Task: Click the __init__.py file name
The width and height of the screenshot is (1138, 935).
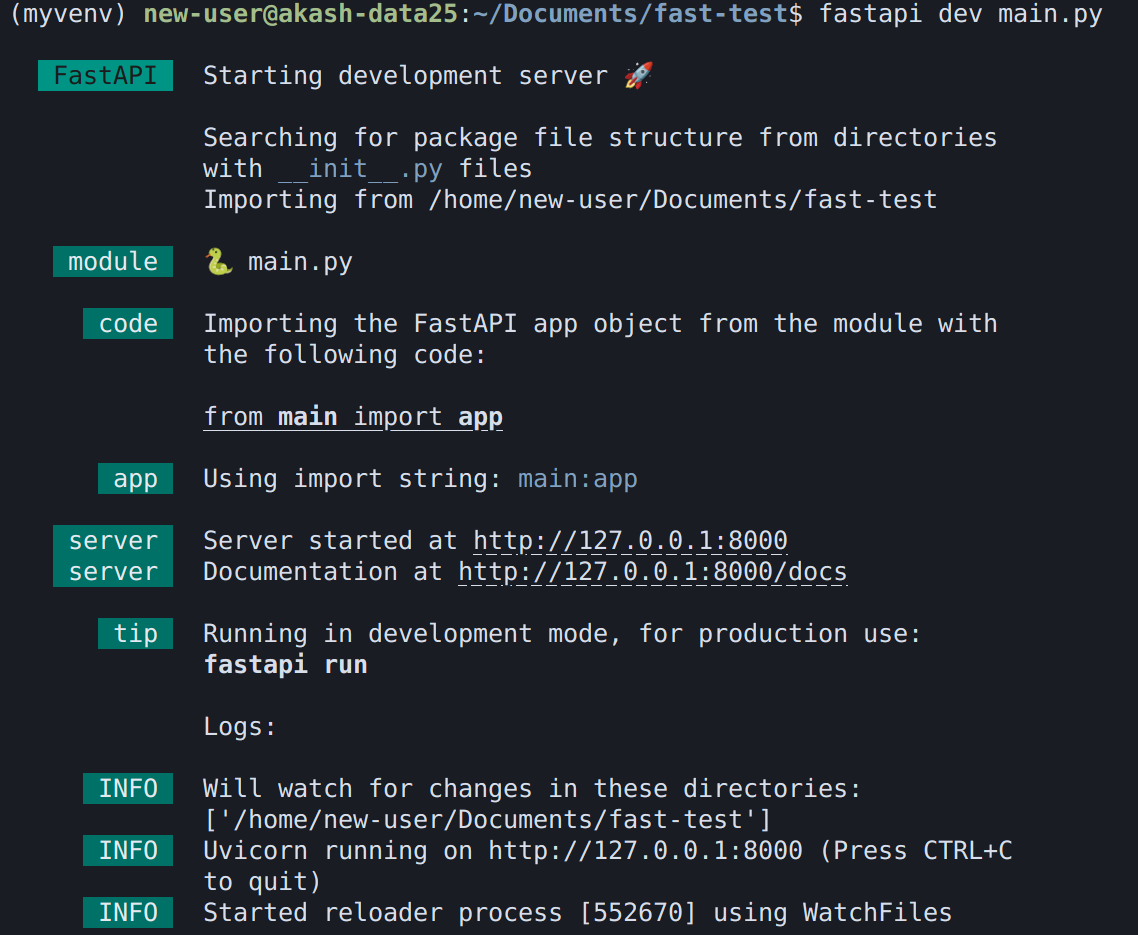Action: pos(360,169)
